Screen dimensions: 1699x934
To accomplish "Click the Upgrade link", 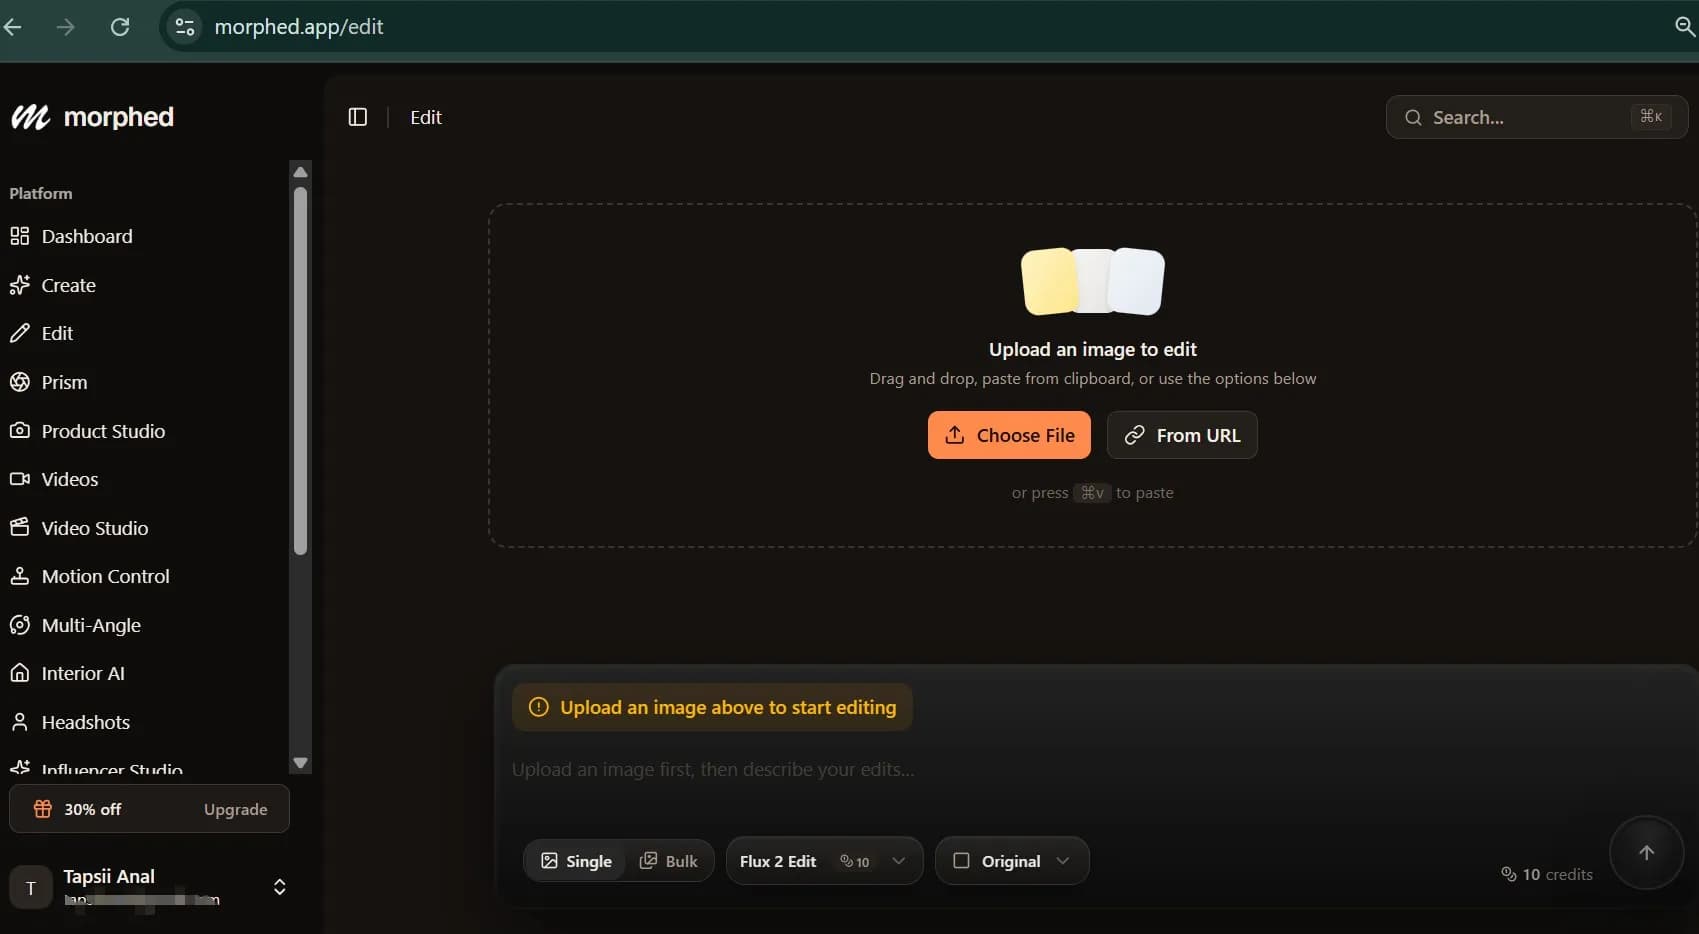I will [236, 809].
